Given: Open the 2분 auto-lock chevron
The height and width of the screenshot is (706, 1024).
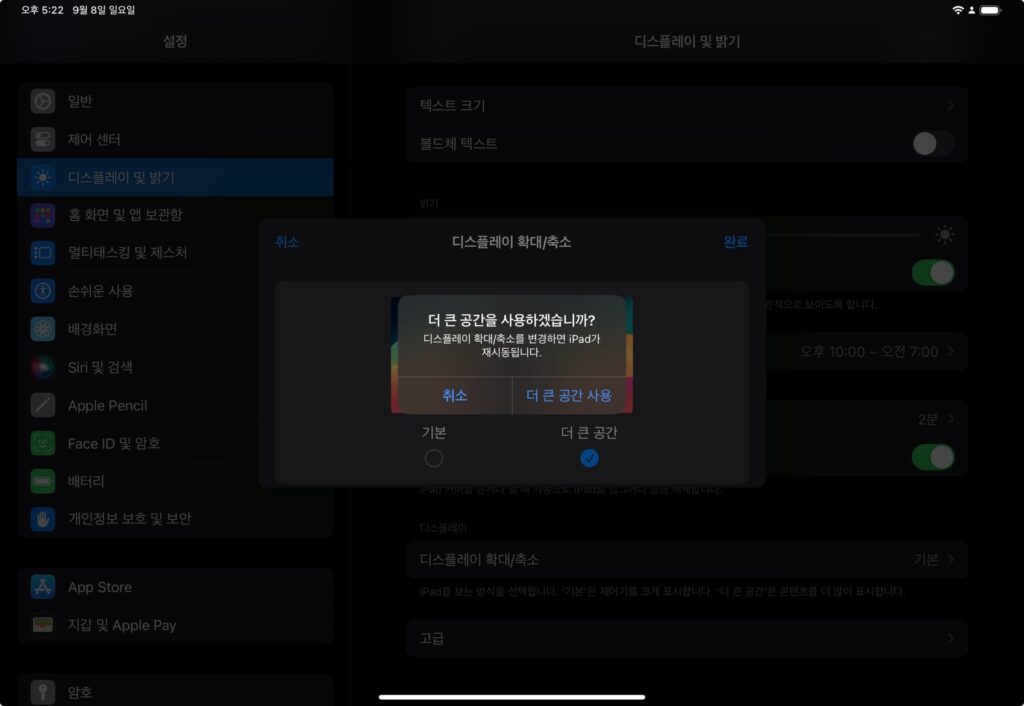Looking at the screenshot, I should pyautogui.click(x=951, y=419).
